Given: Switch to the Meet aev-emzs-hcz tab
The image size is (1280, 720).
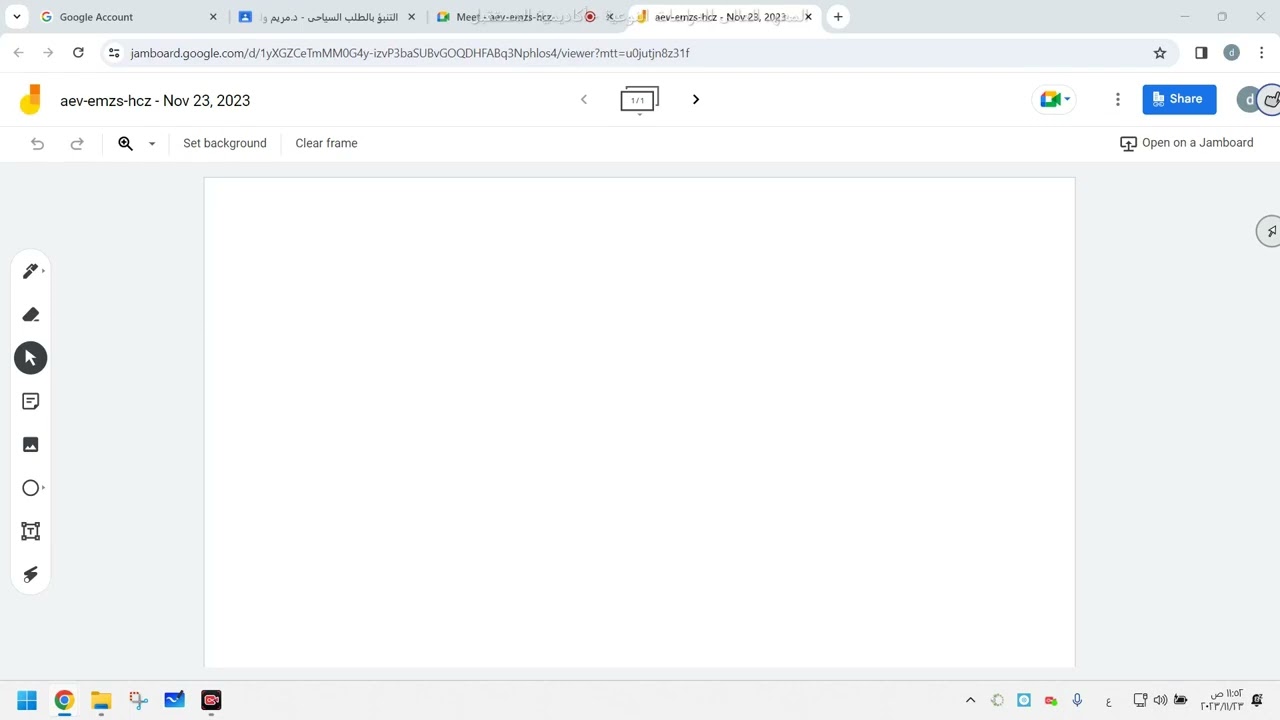Looking at the screenshot, I should 525,17.
